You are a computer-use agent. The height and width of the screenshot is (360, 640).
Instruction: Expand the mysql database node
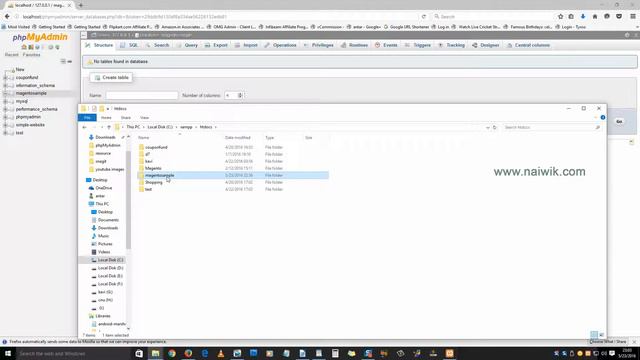[x=5, y=101]
